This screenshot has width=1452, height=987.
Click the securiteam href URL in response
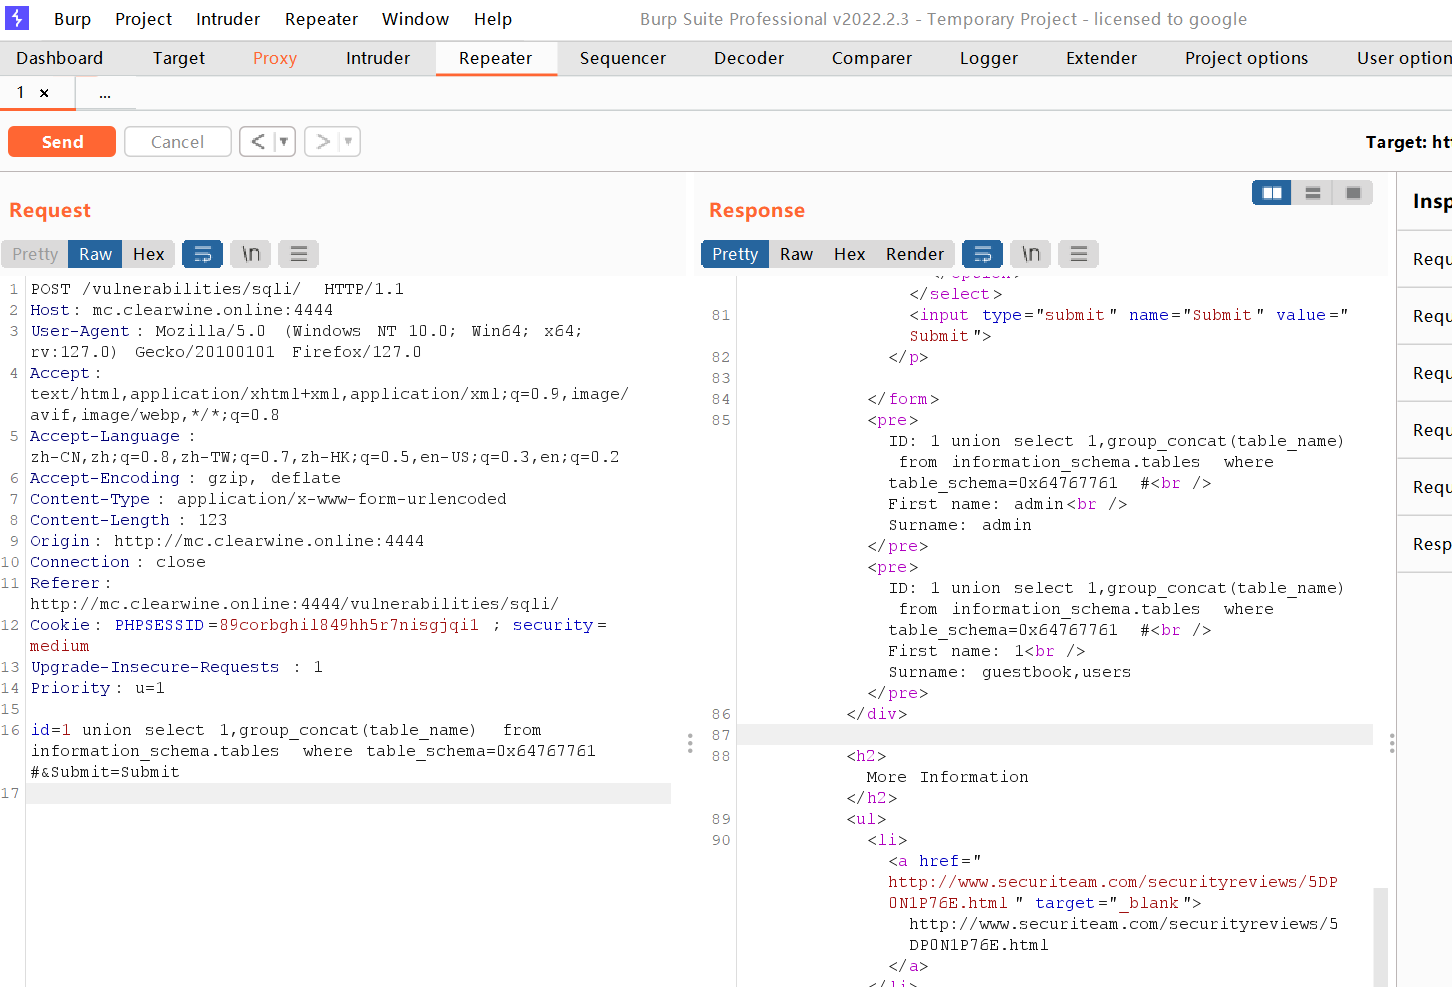1112,892
